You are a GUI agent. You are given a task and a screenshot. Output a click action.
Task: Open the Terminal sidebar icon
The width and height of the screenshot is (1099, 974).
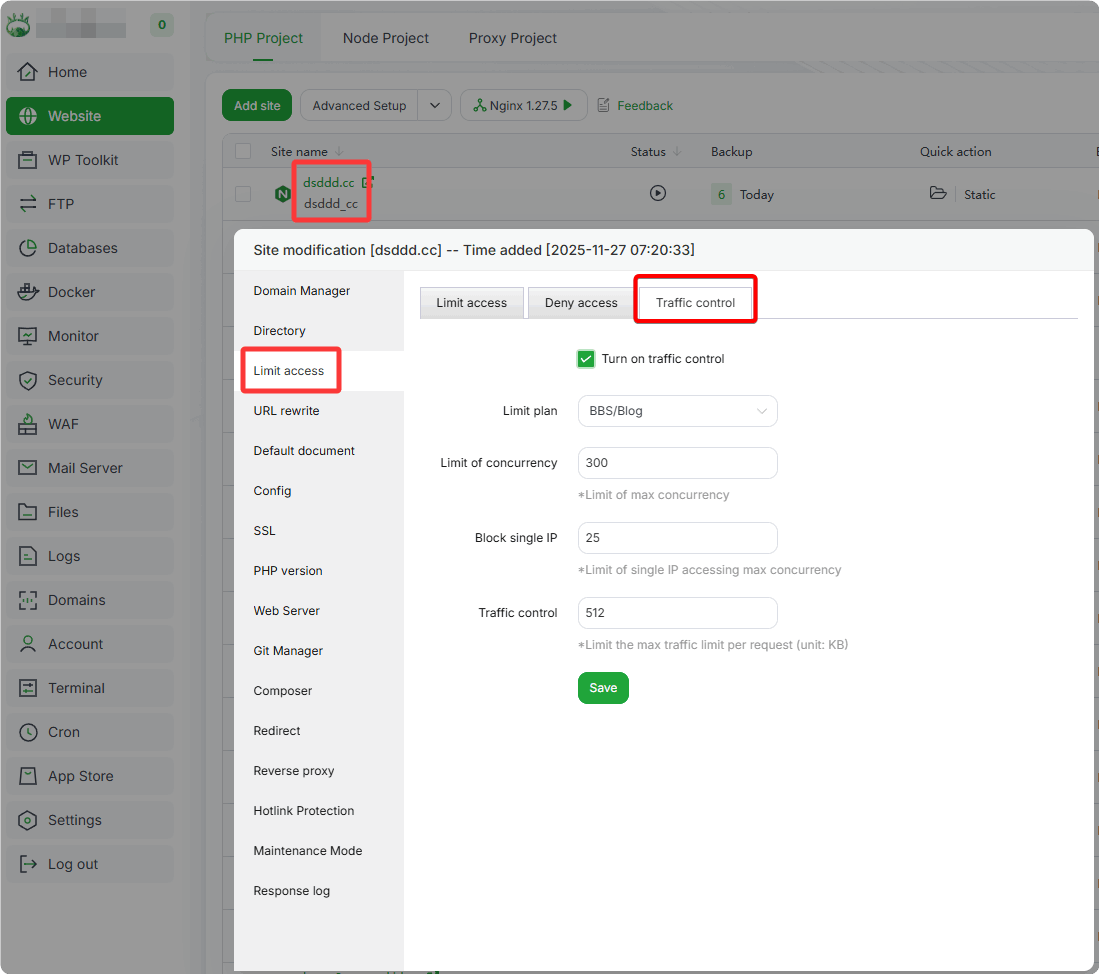point(29,688)
